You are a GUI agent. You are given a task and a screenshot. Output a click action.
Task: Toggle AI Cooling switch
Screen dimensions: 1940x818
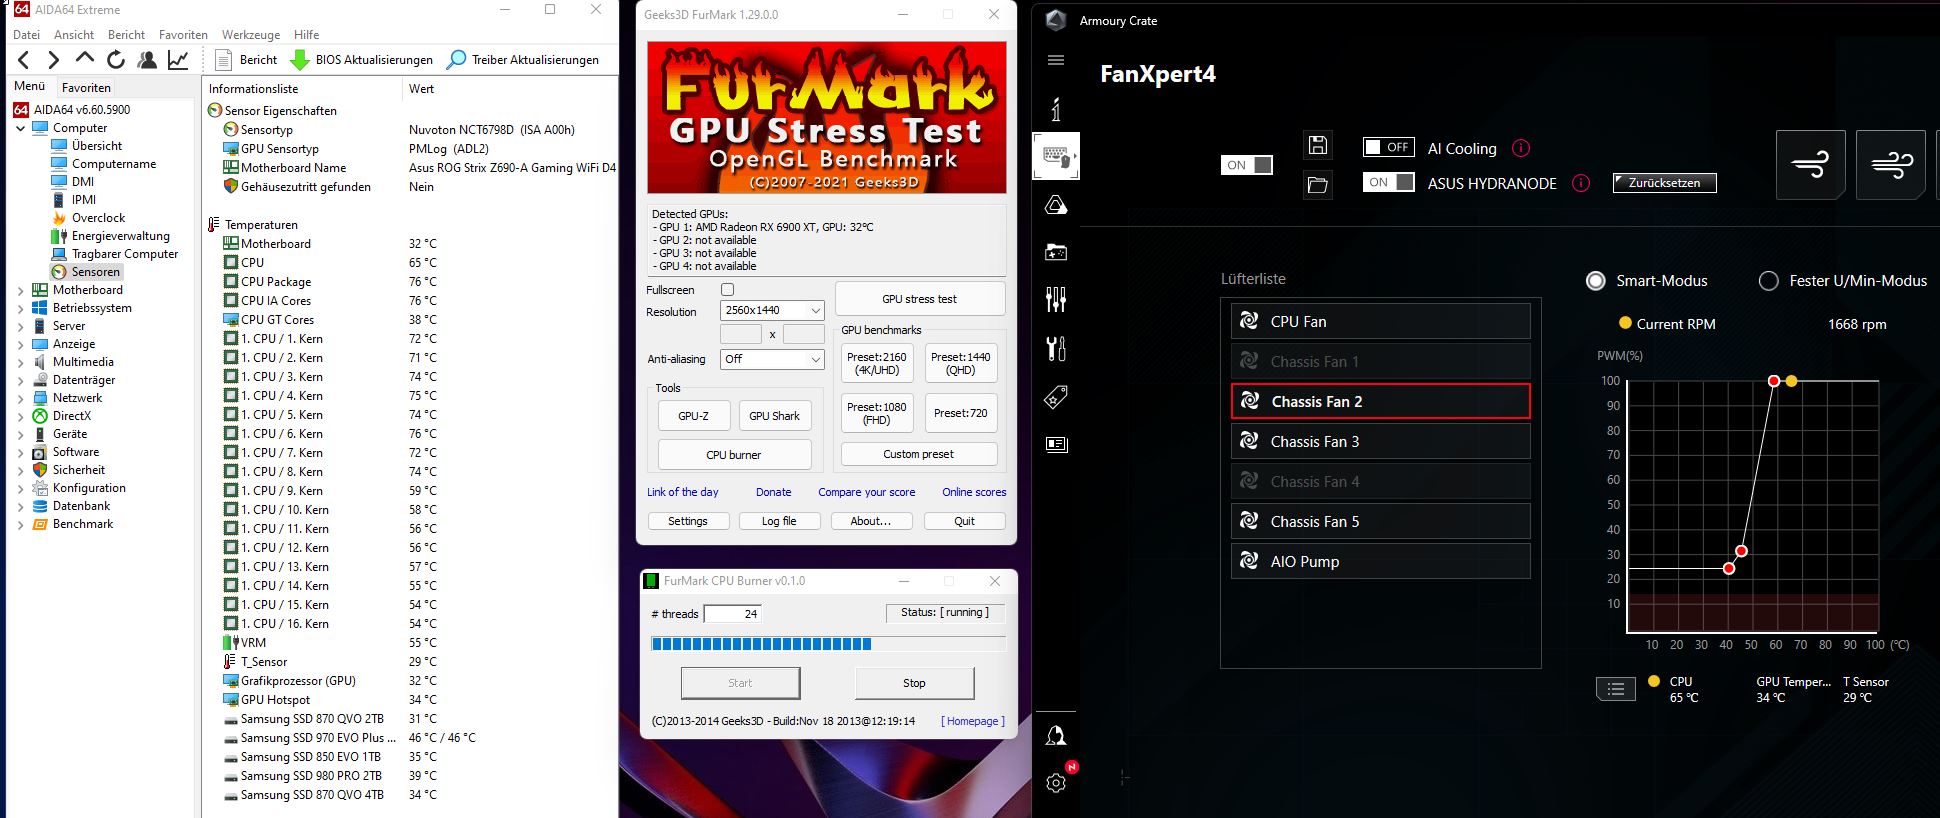tap(1389, 147)
